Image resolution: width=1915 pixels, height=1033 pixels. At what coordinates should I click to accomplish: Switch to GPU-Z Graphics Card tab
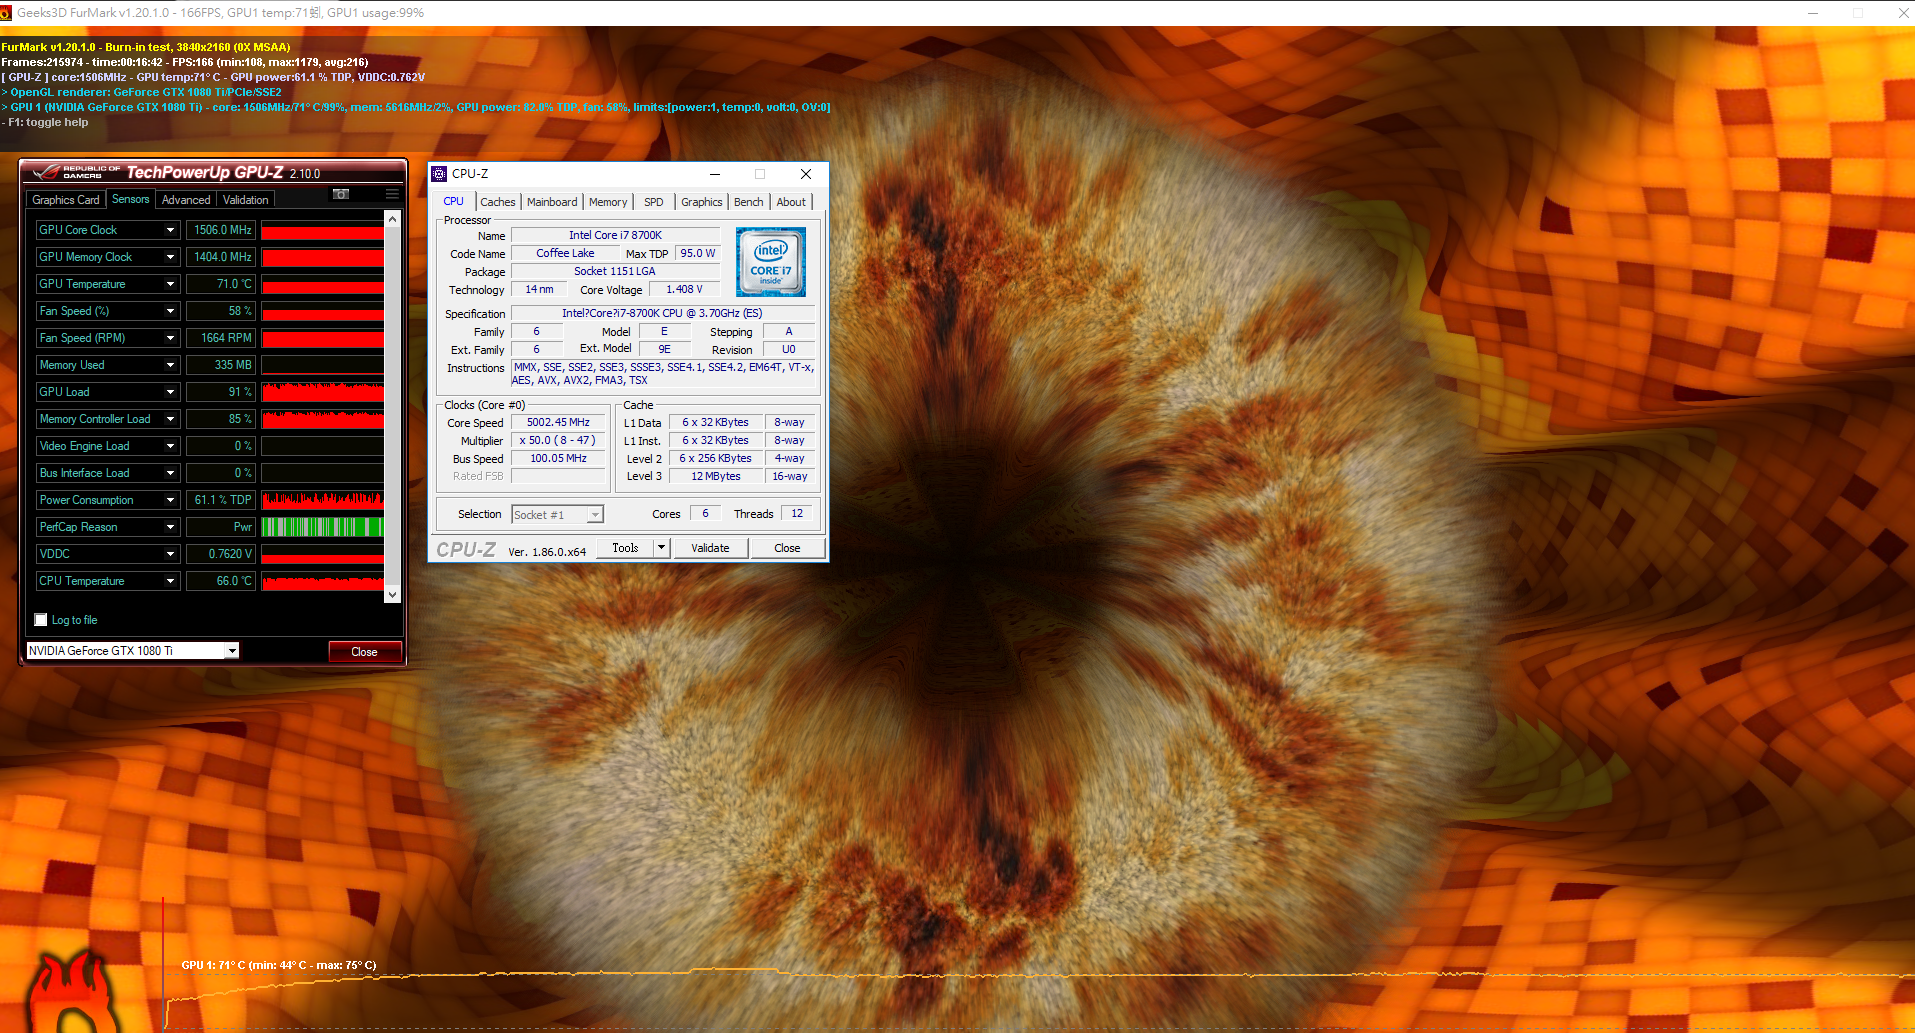(66, 200)
